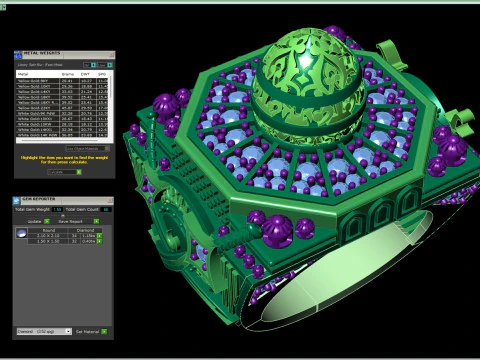Click the Metal Weights panel logo icon
This screenshot has width=480, height=360.
18,55
